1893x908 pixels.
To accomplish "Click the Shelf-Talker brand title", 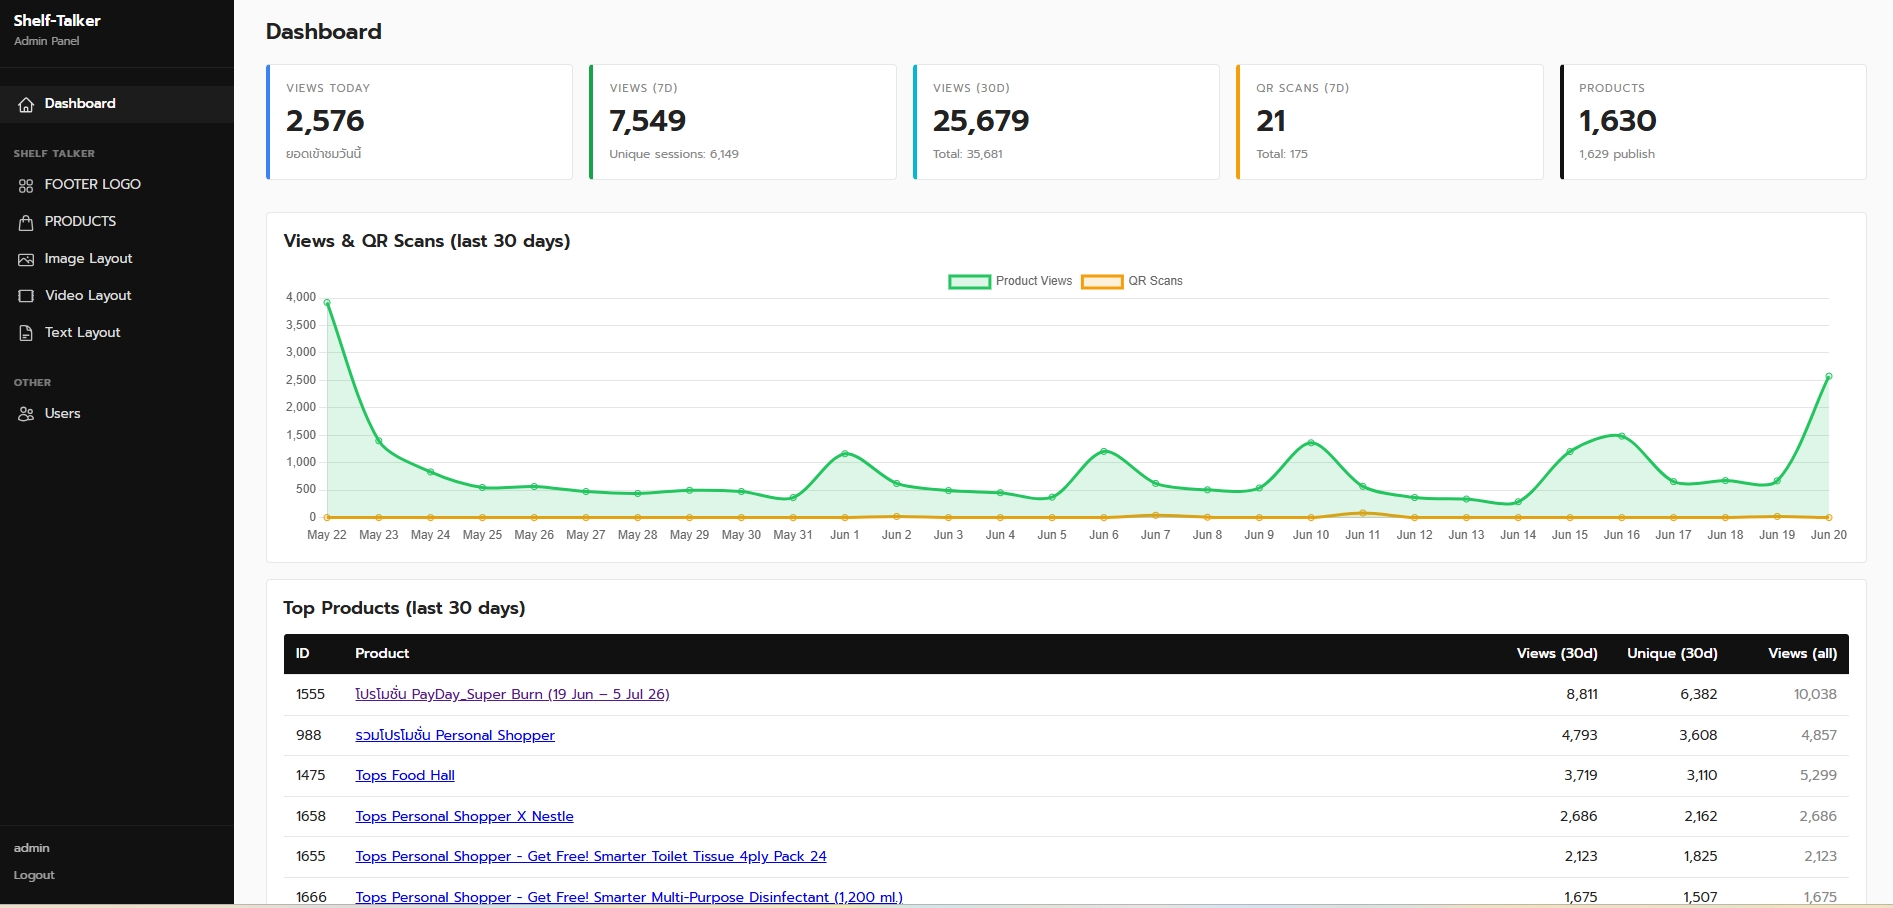I will pos(57,20).
